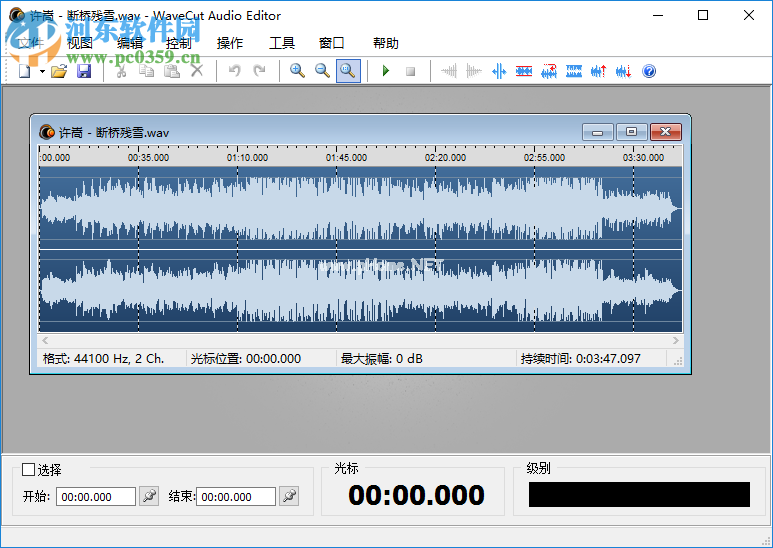The image size is (773, 548).
Task: Click the Stop playback square button
Action: click(410, 71)
